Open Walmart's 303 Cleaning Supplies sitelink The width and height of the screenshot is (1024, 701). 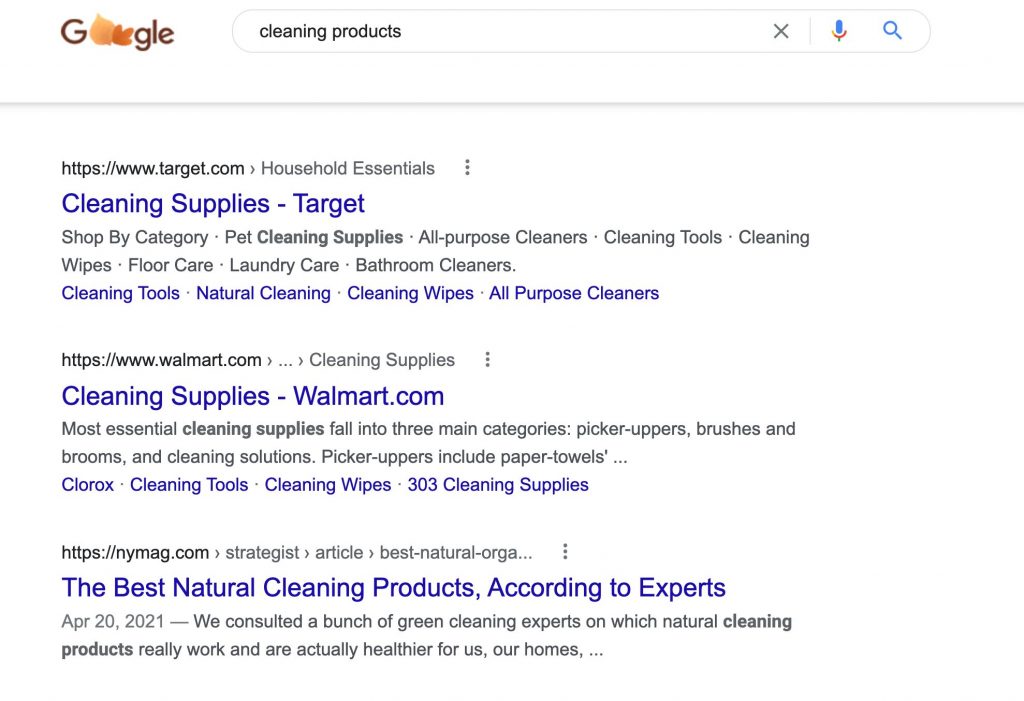coord(498,485)
